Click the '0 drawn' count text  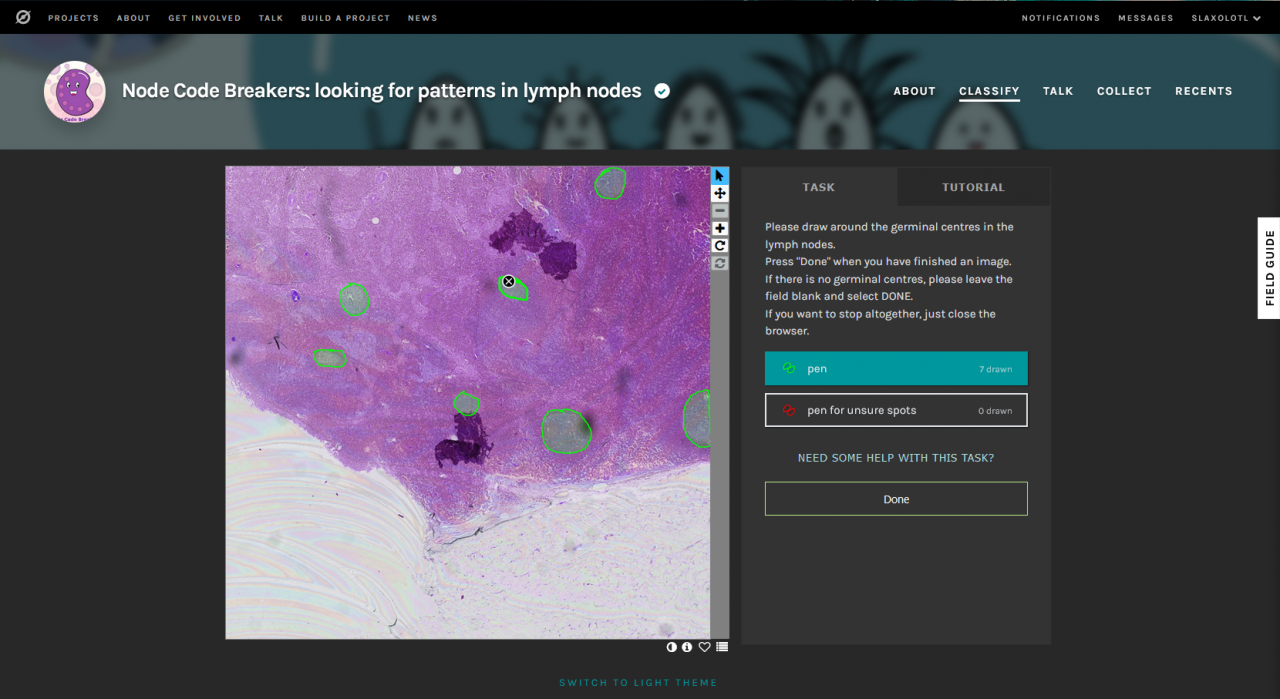click(x=995, y=411)
